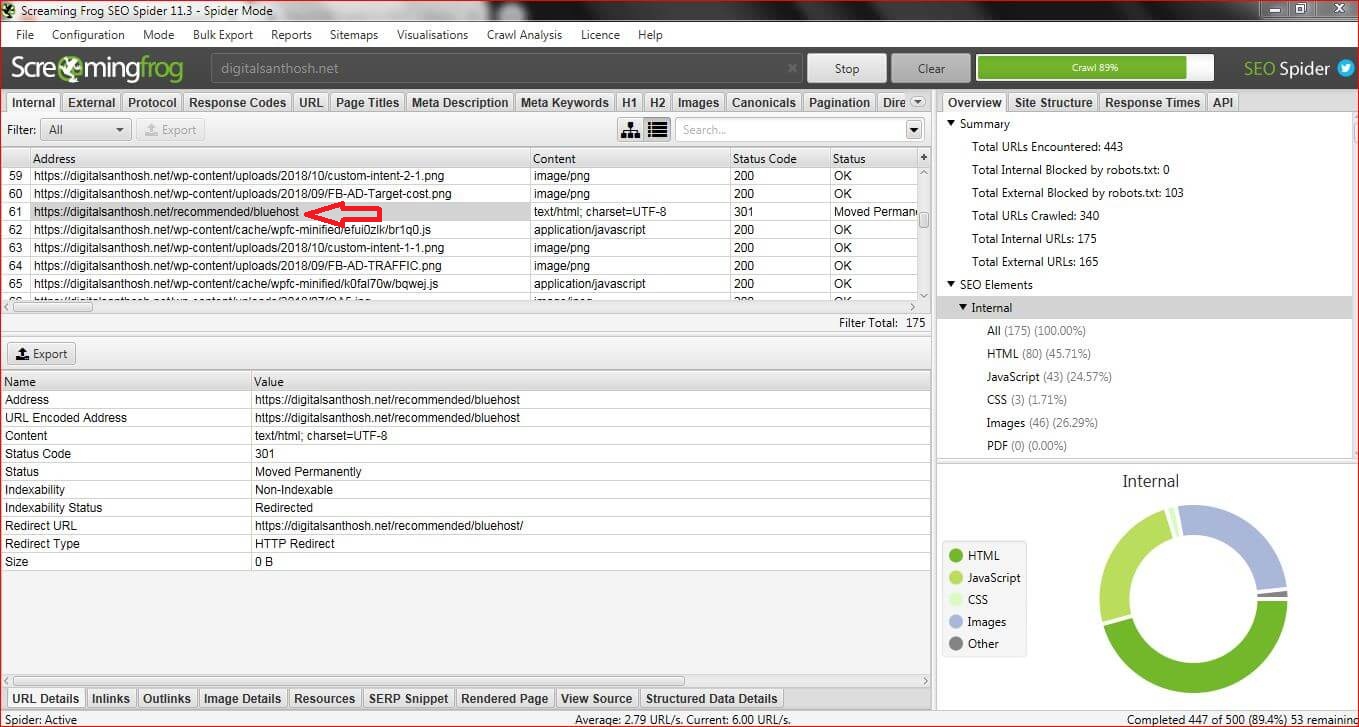Viewport: 1359px width, 727px height.
Task: Open the Structured Data Details tab
Action: point(712,698)
